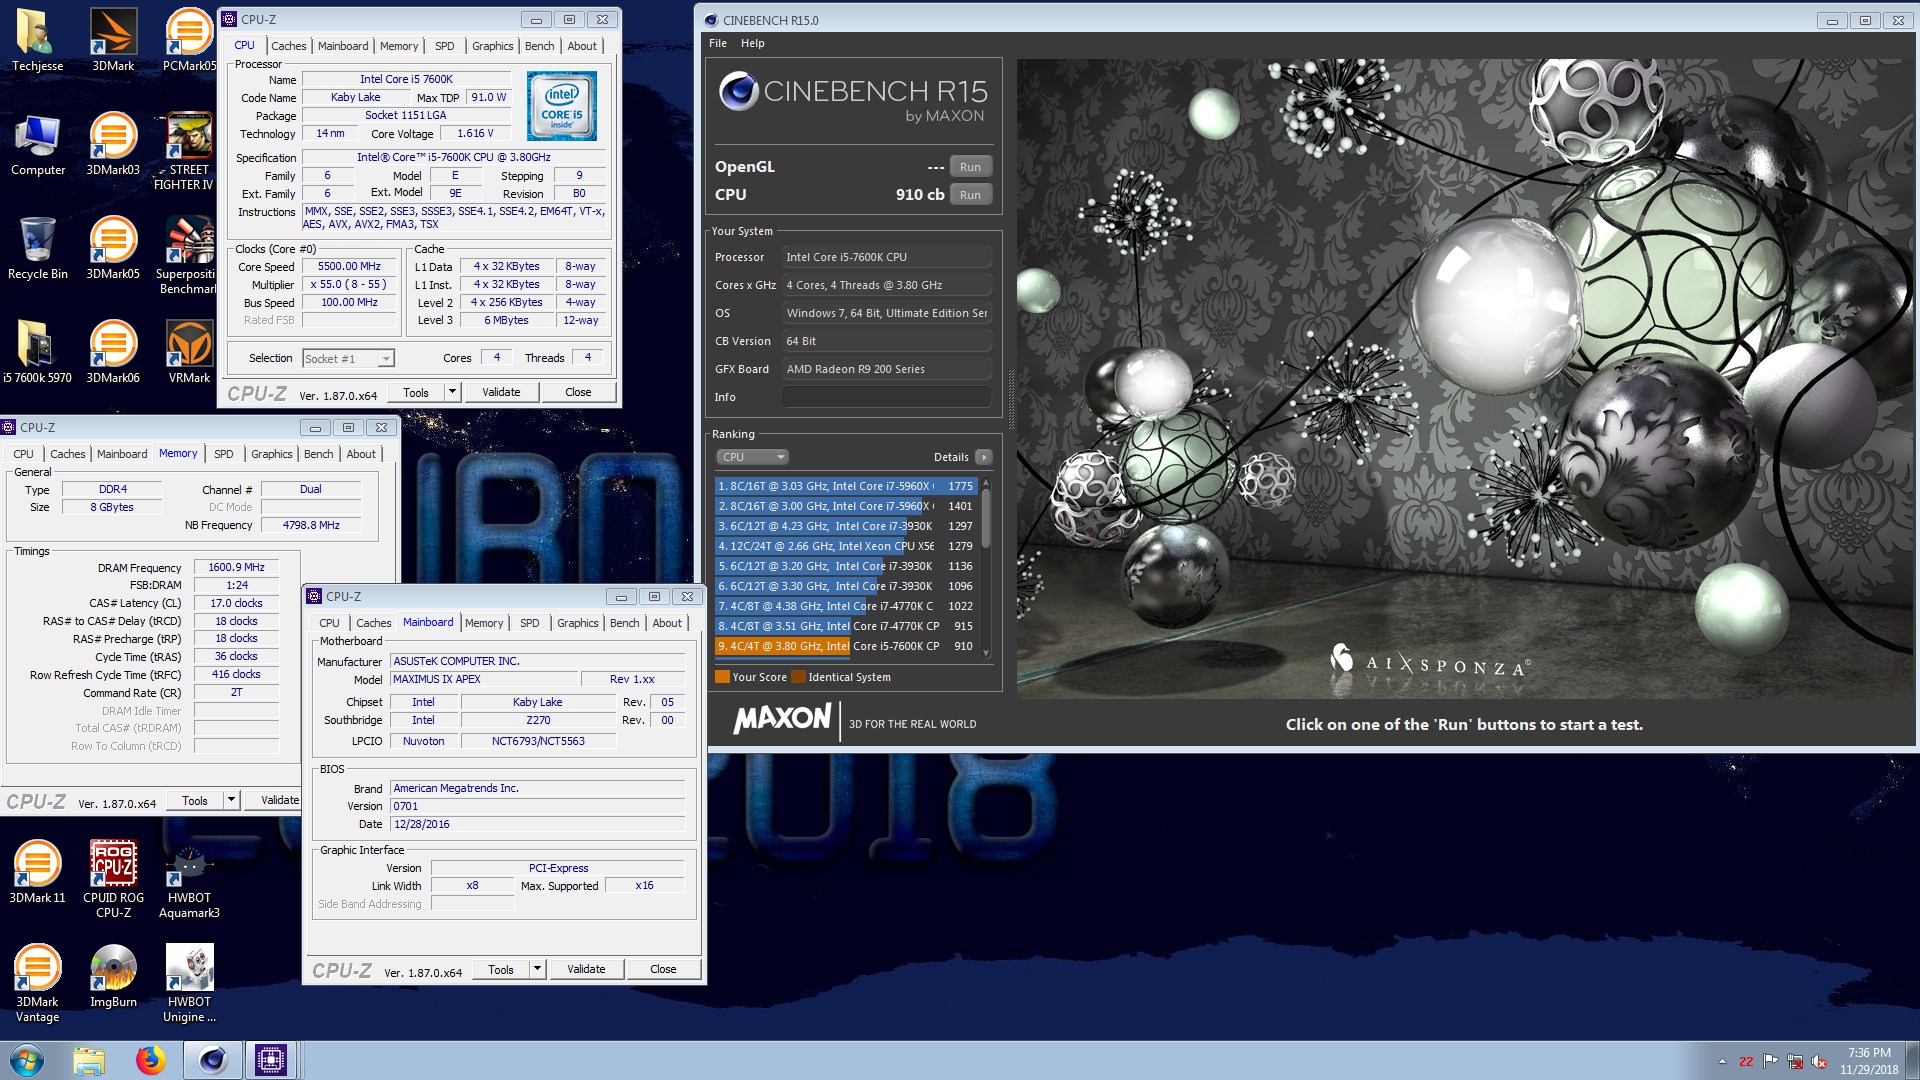Viewport: 1920px width, 1080px height.
Task: Select SPD tab in Memory CPU-Z window
Action: tap(223, 454)
